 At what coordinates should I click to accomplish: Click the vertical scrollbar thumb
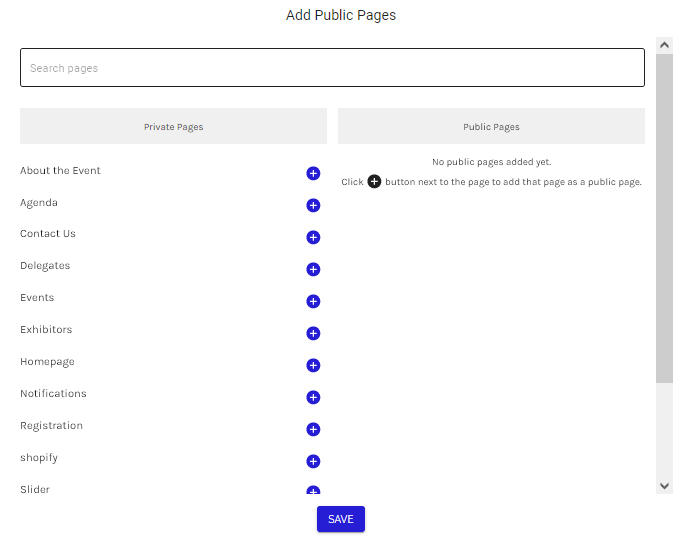pos(664,218)
